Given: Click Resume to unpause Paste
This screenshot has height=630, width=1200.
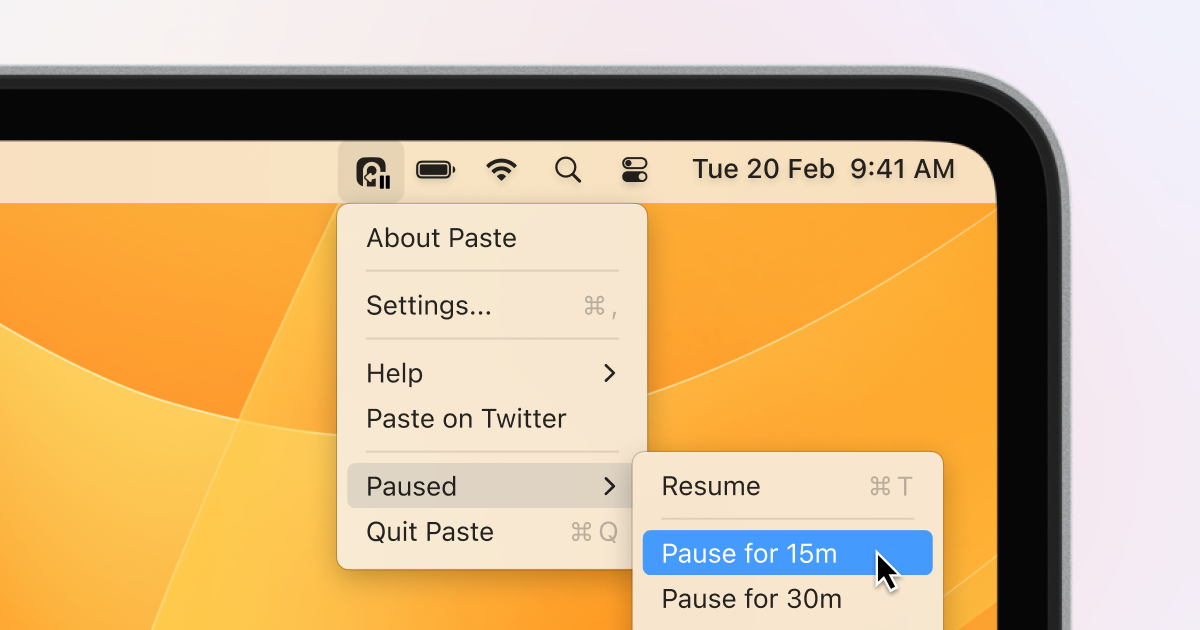Looking at the screenshot, I should [x=711, y=486].
